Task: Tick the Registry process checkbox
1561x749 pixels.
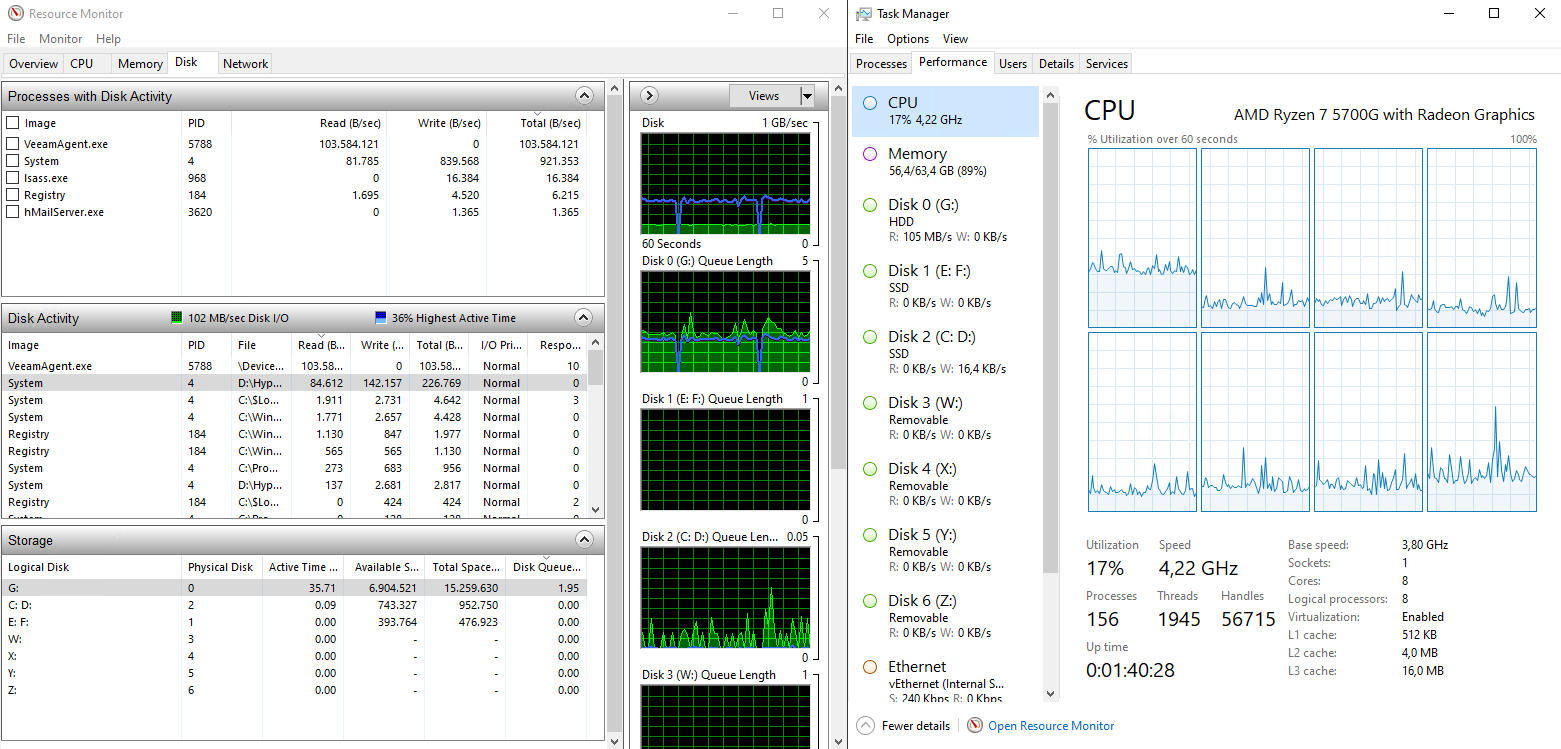Action: click(13, 195)
